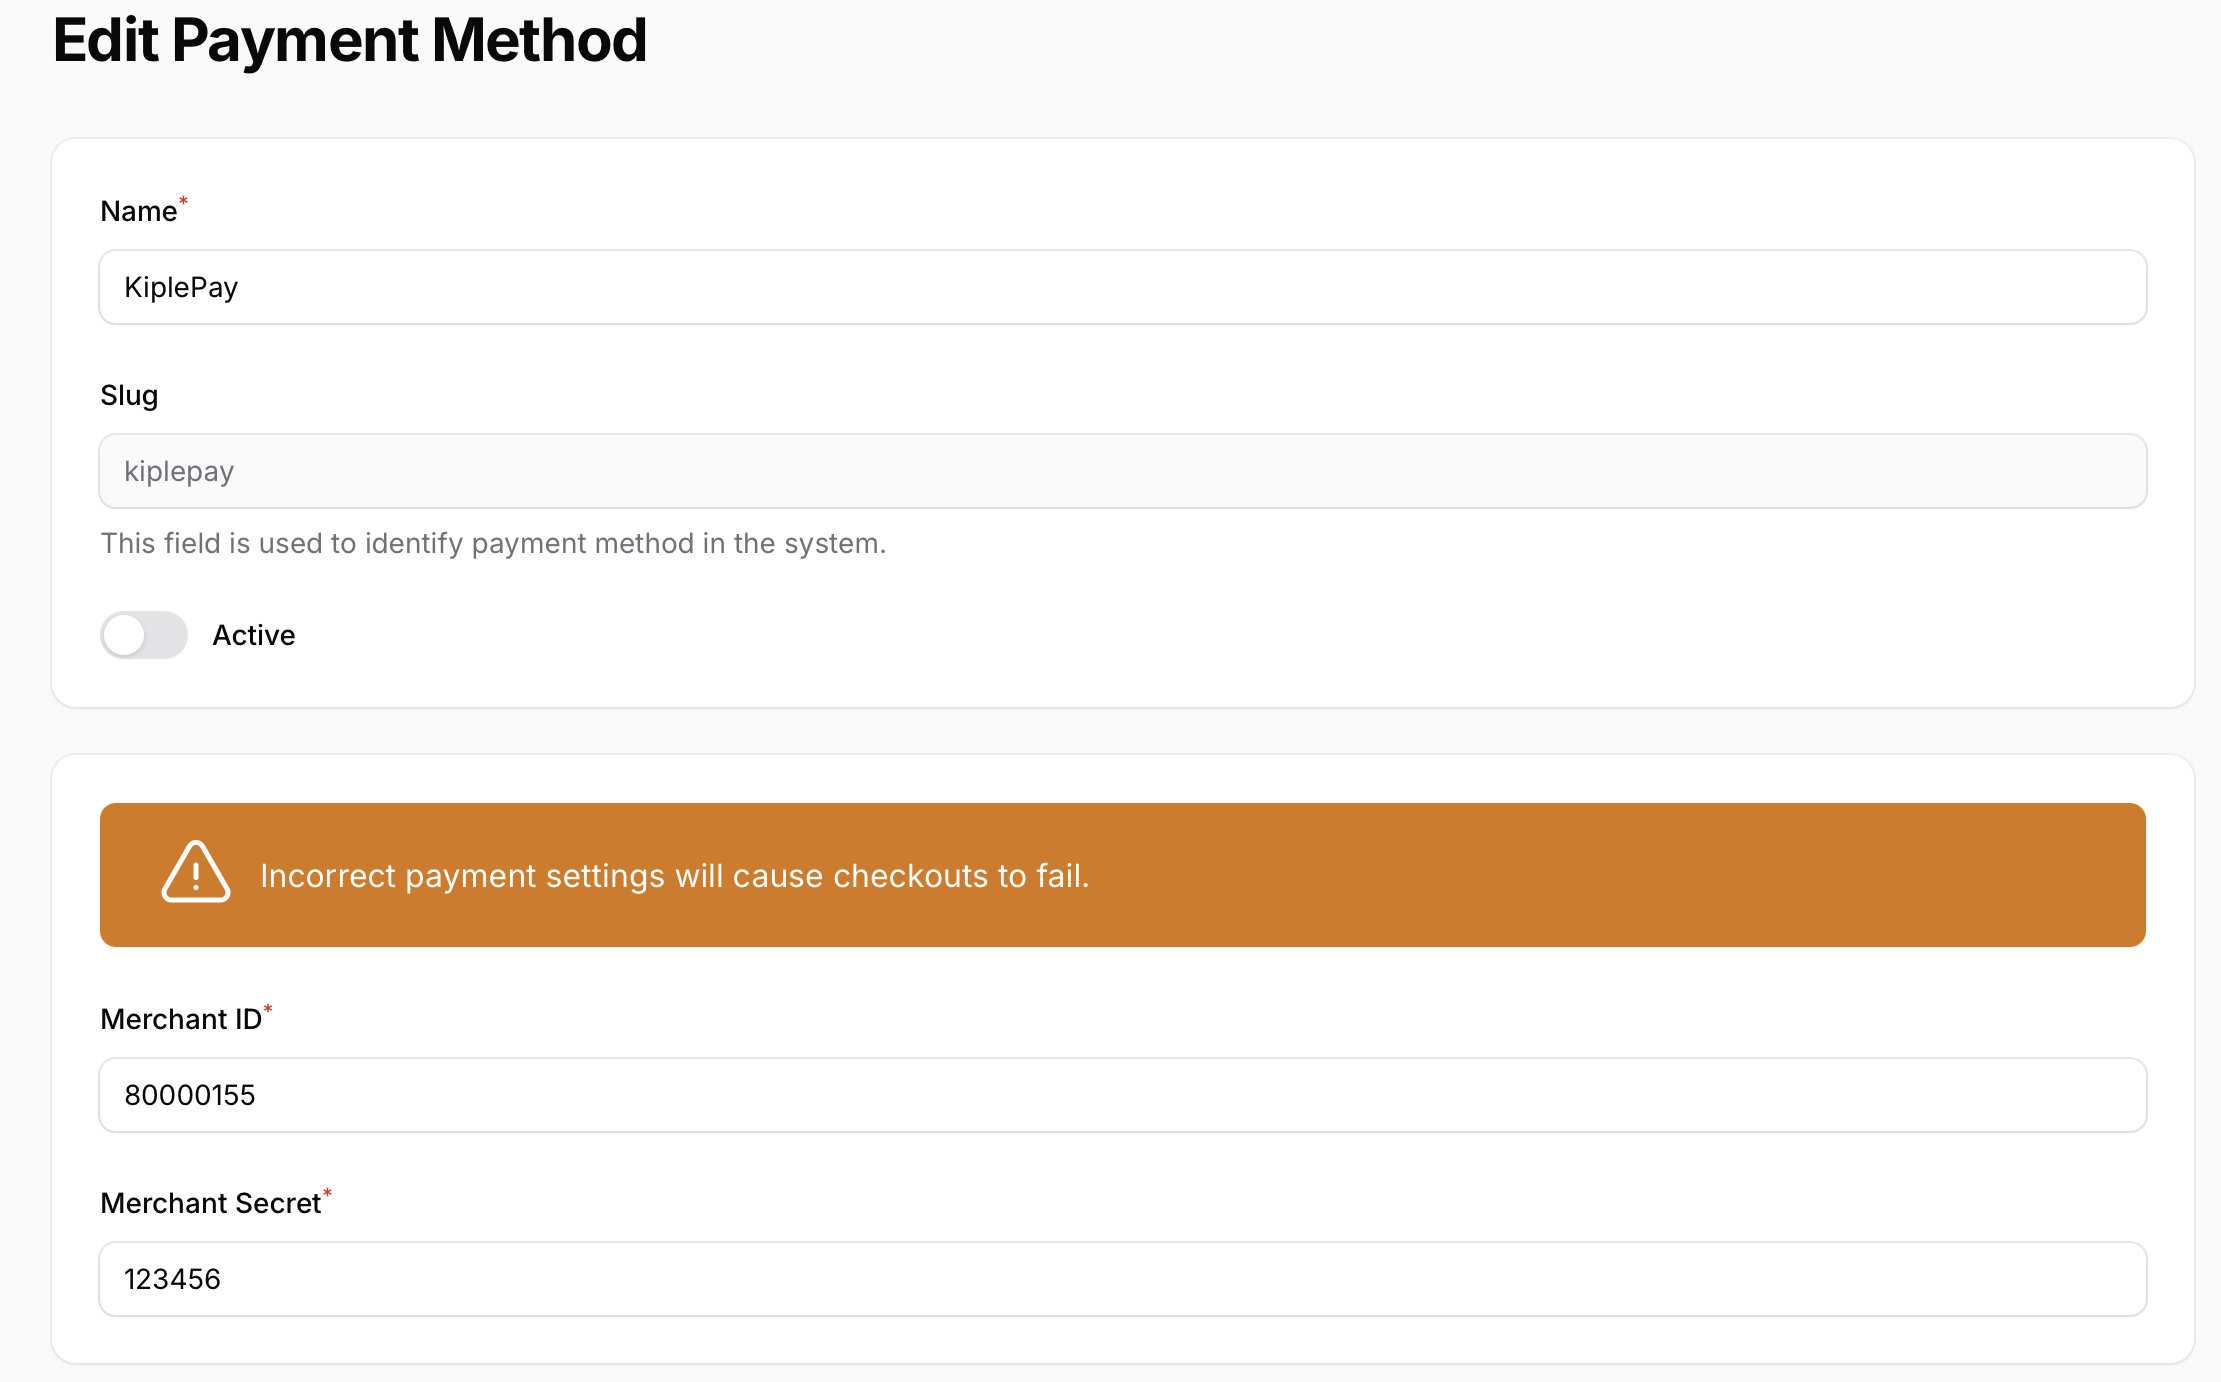The image size is (2221, 1382).
Task: Click the Active toggle label text
Action: pyautogui.click(x=254, y=635)
